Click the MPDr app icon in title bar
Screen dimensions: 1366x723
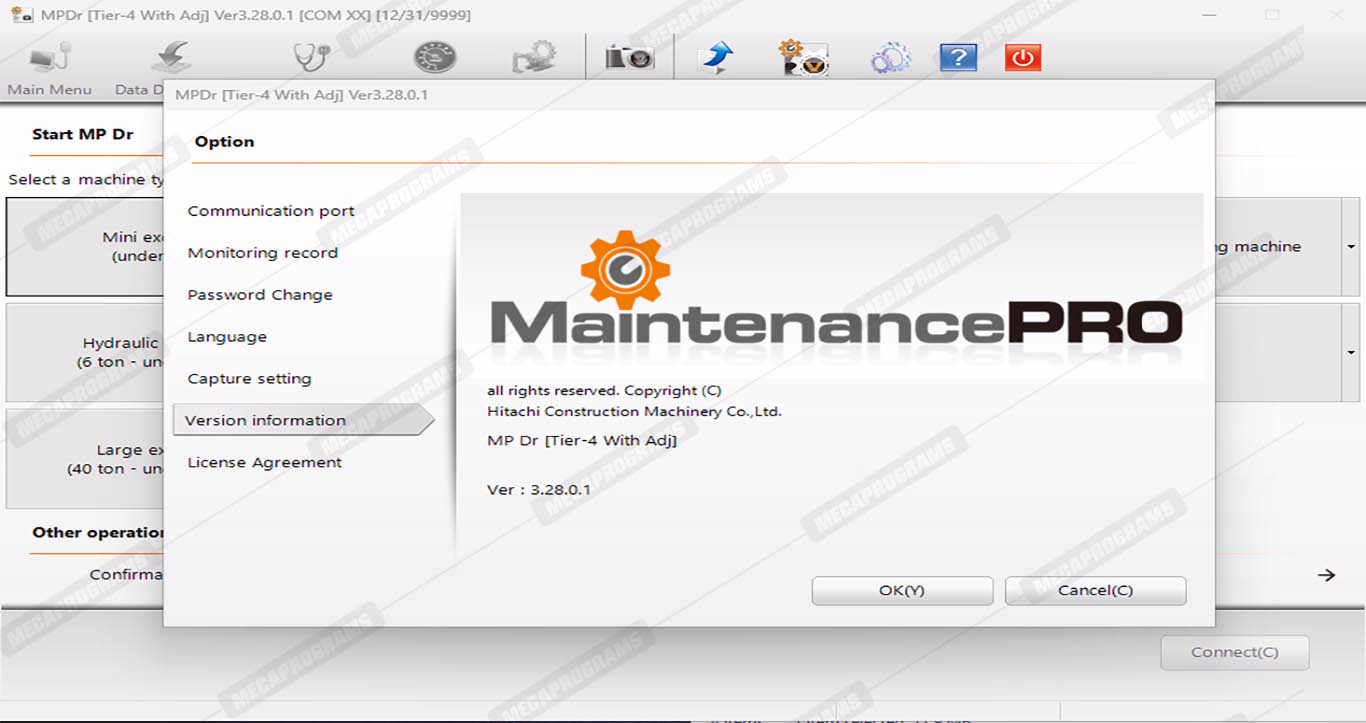[x=21, y=14]
